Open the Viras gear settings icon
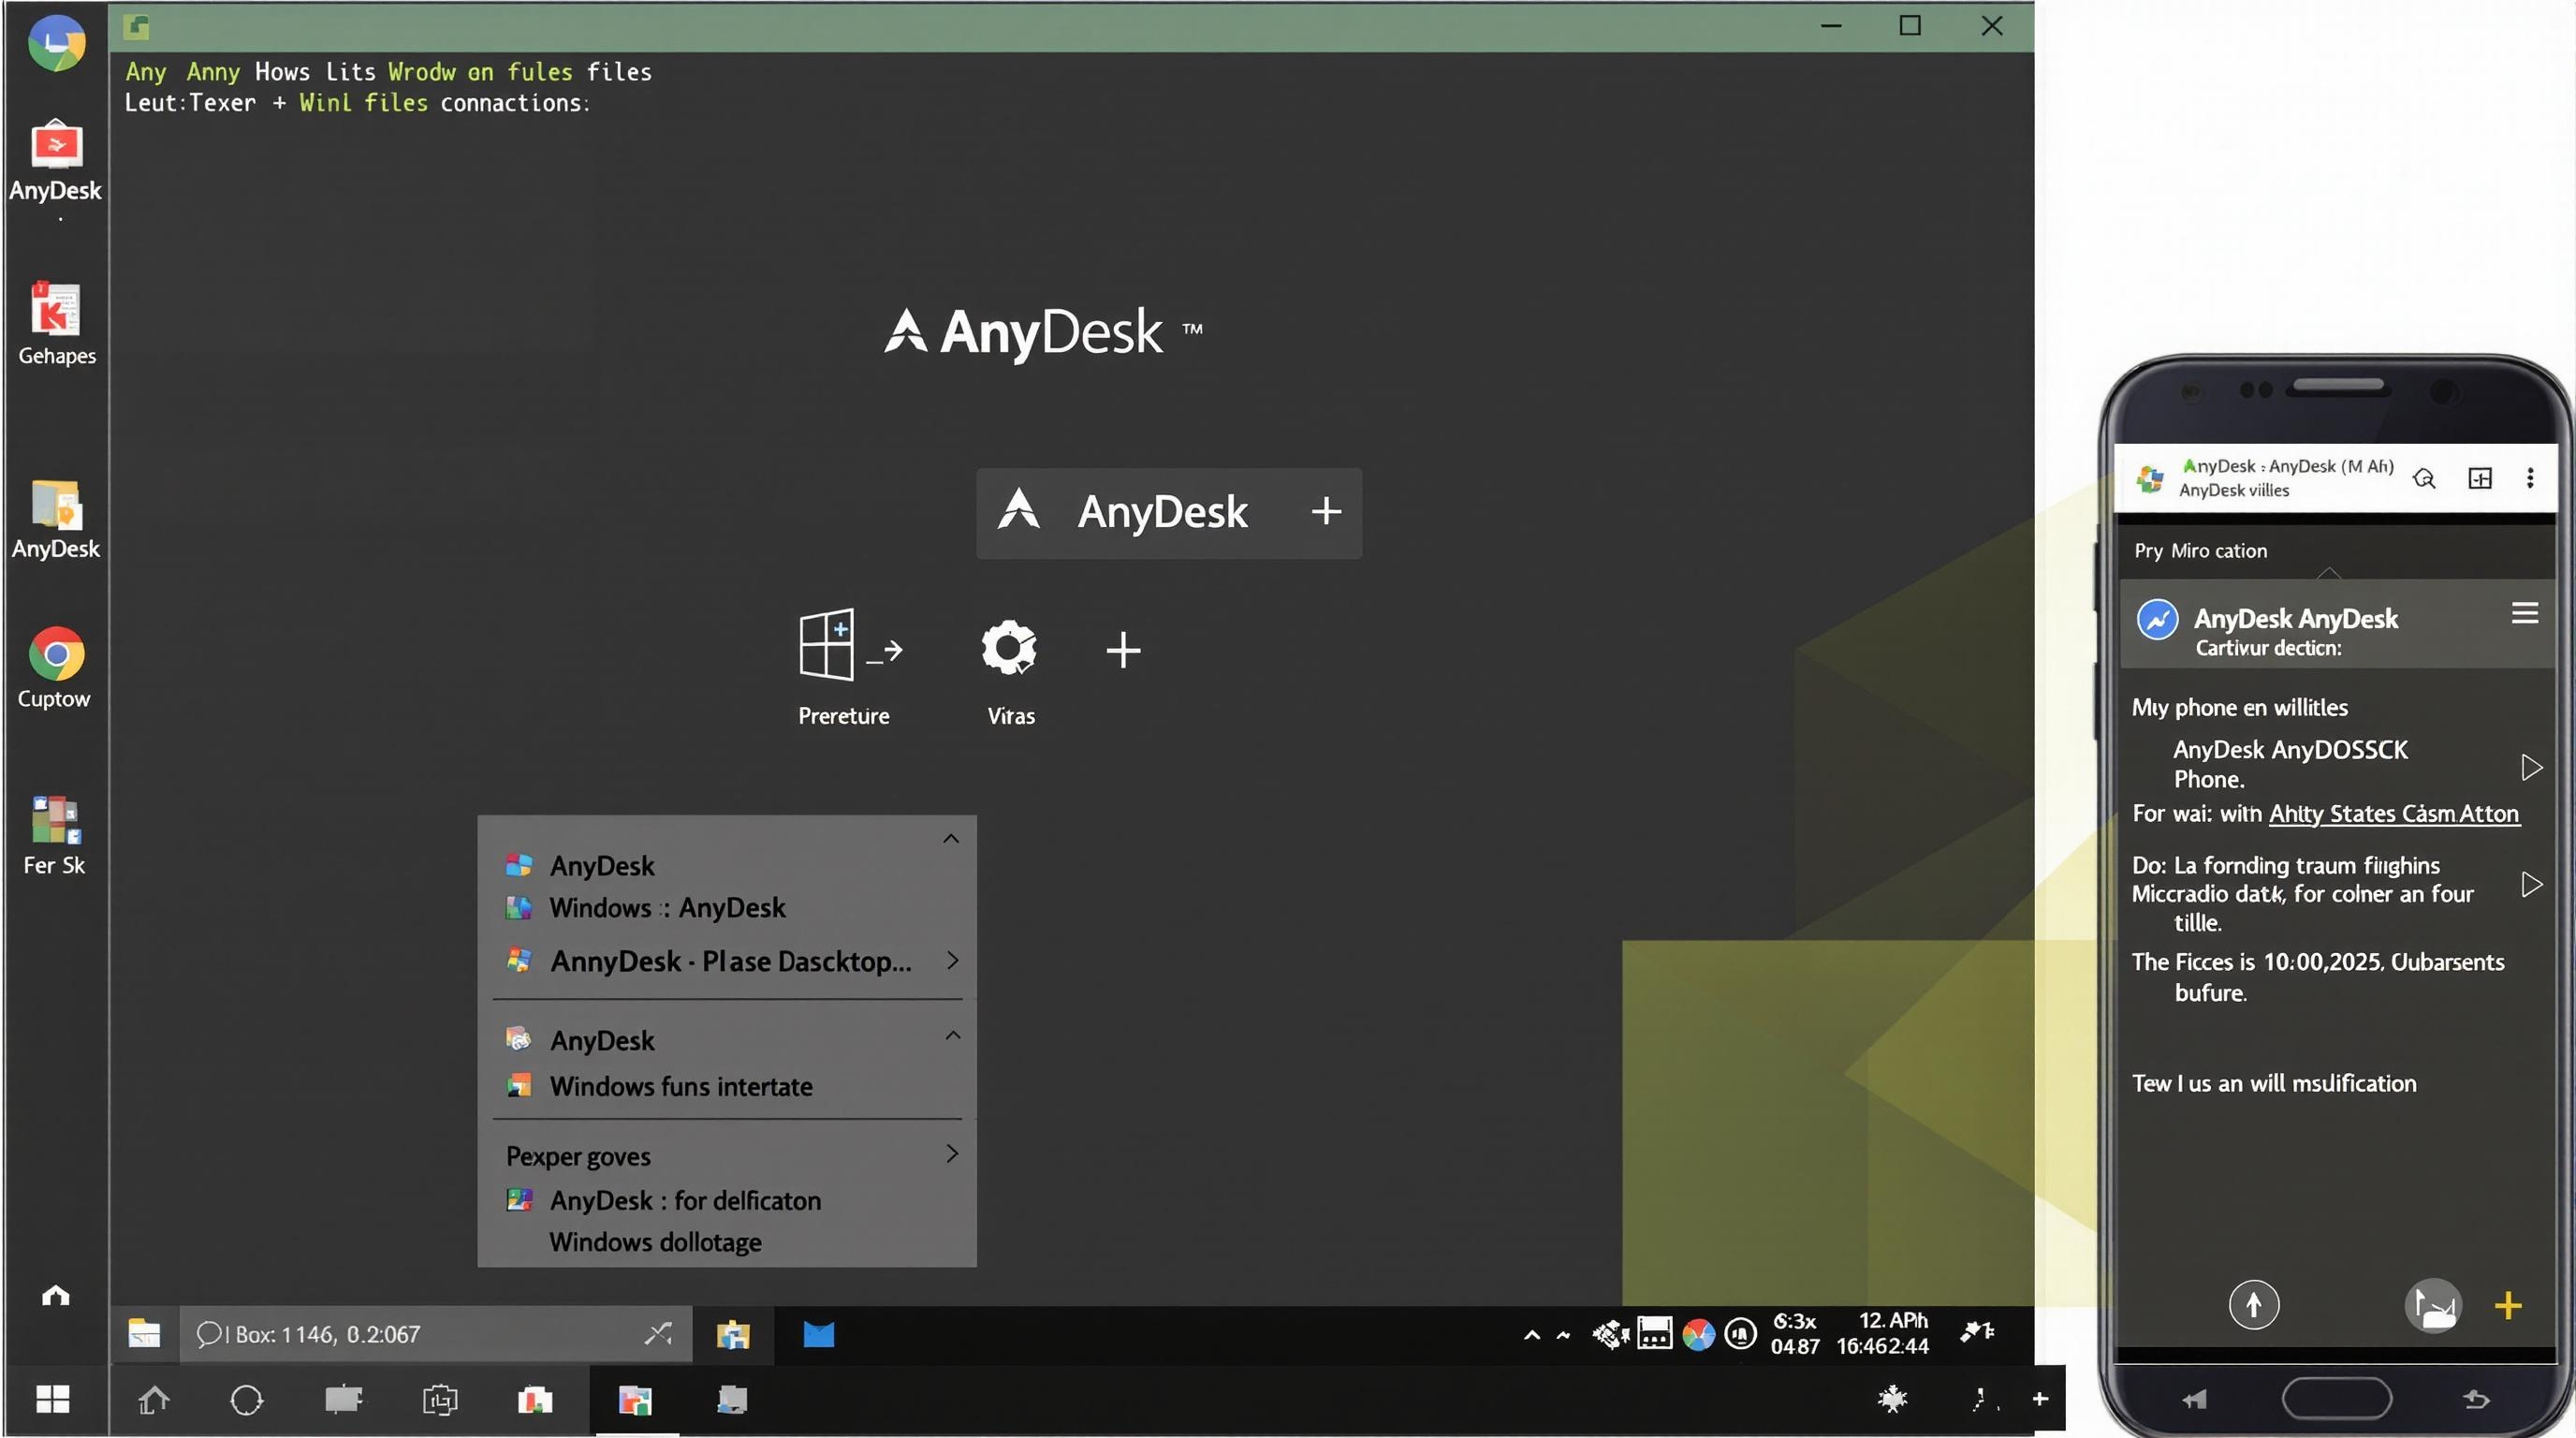 click(1009, 648)
